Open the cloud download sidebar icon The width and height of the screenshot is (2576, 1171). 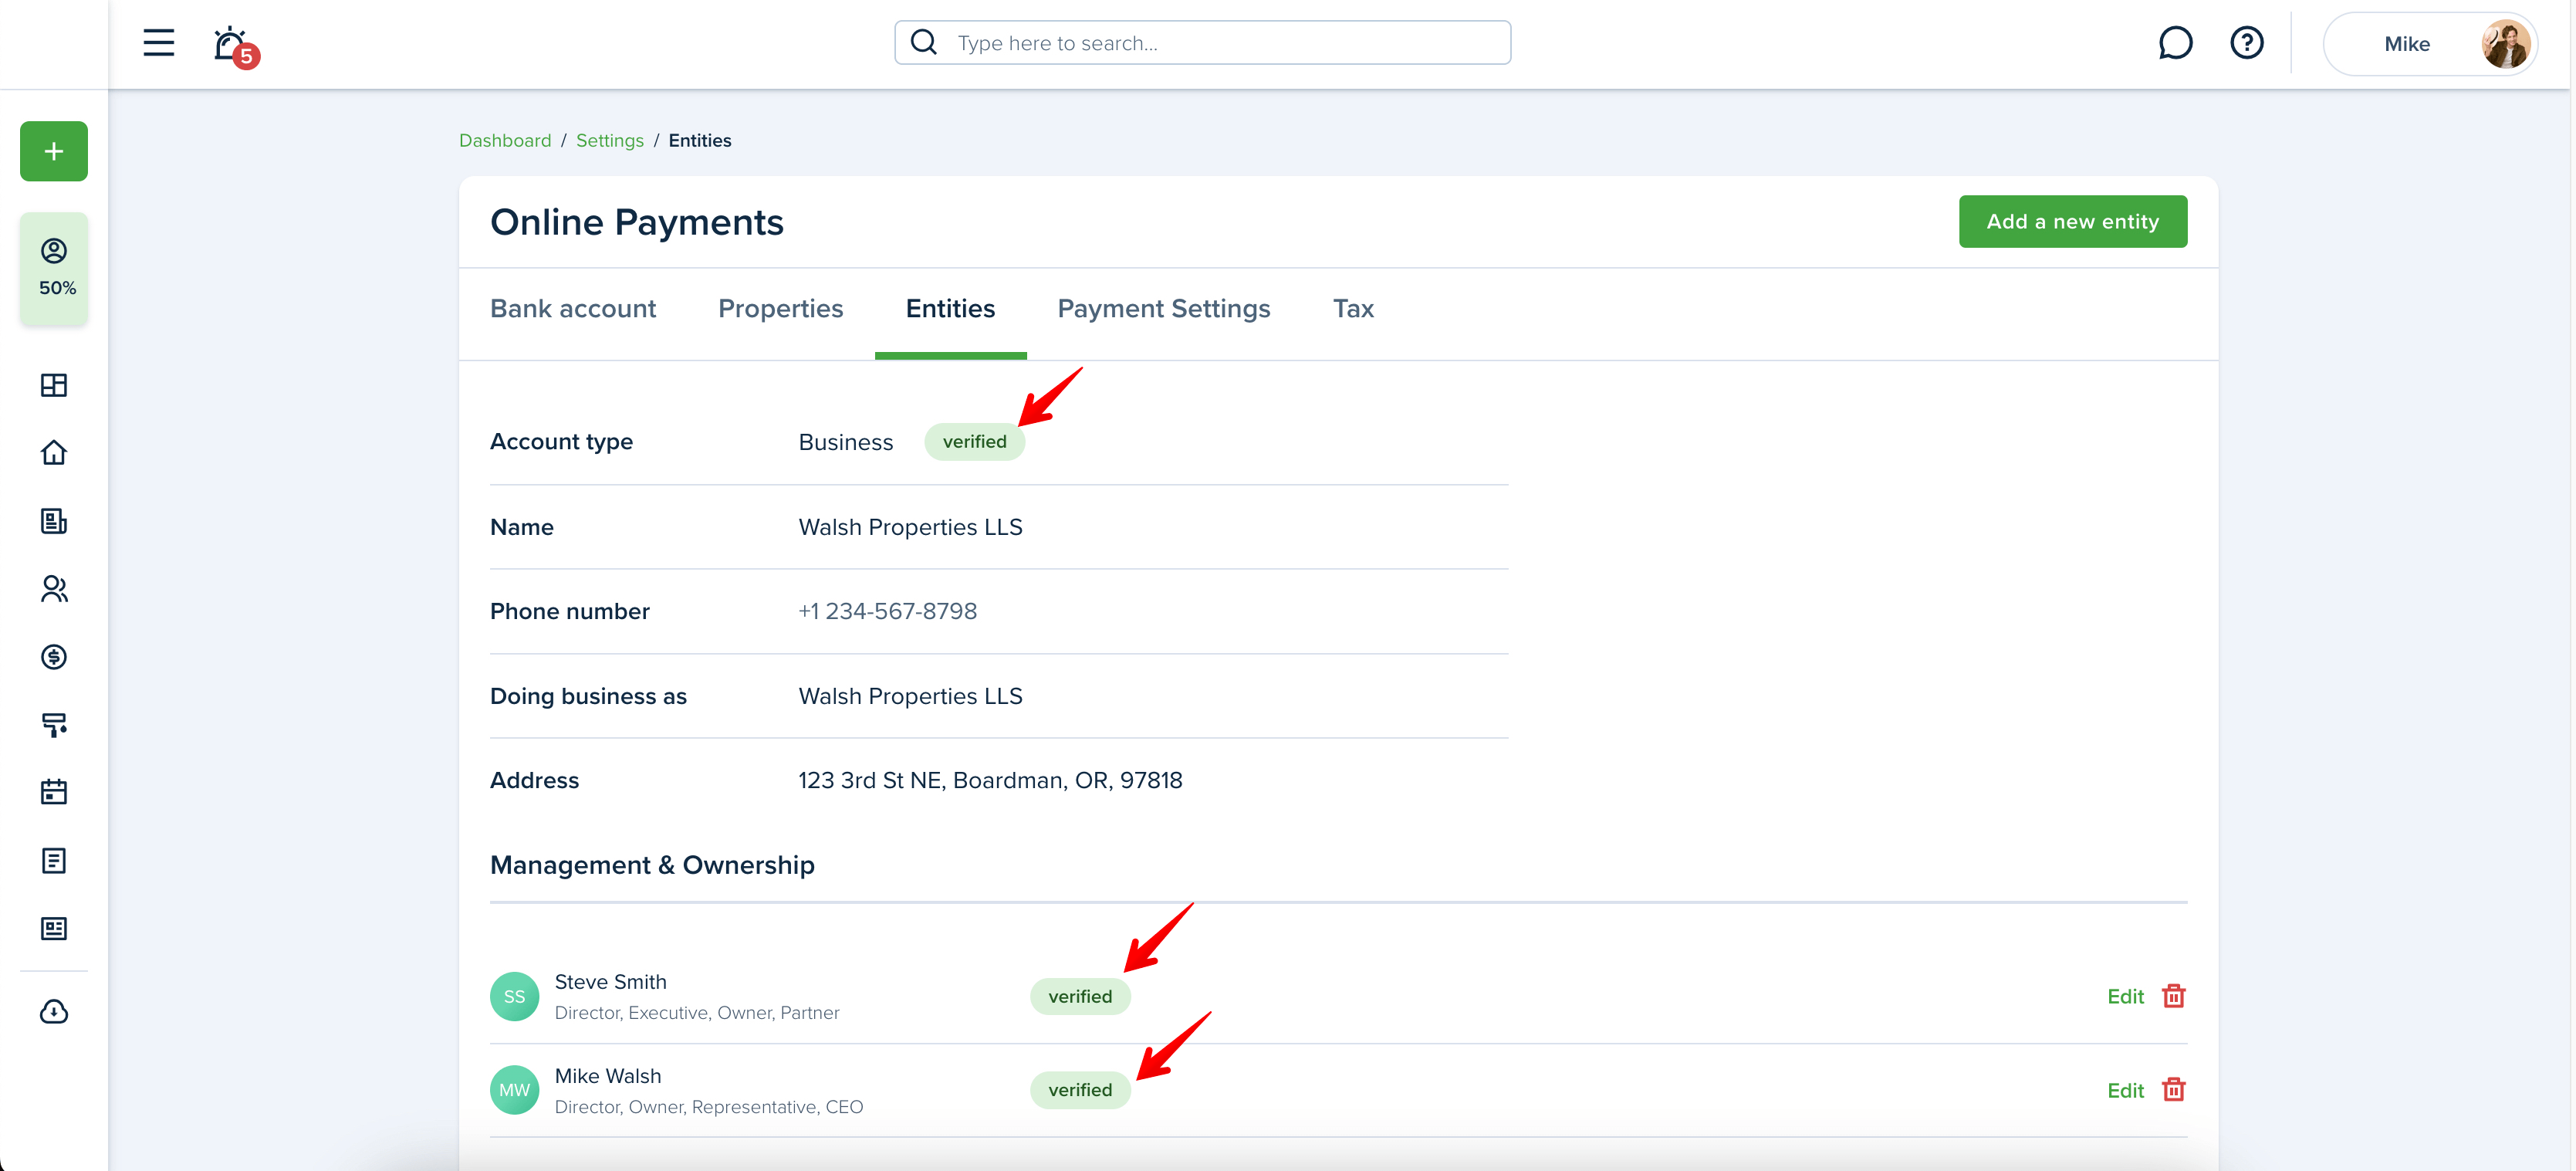(x=54, y=1012)
